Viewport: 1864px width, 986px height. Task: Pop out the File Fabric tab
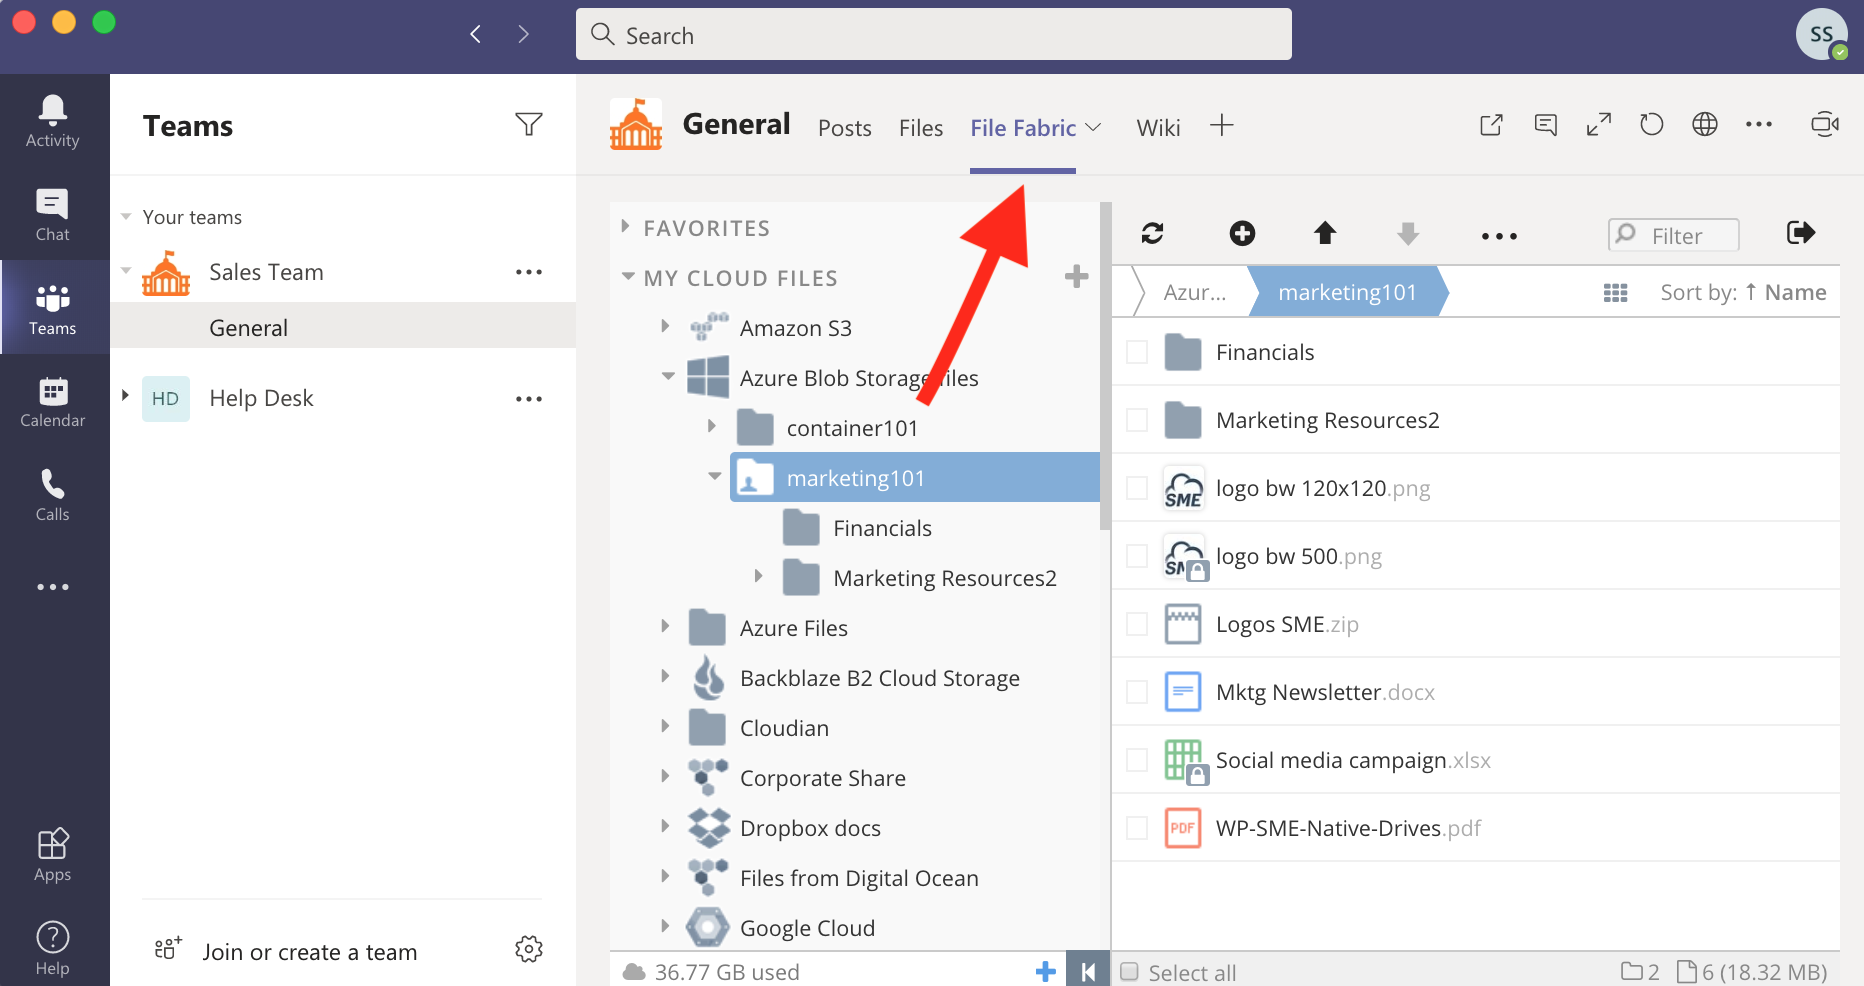[x=1491, y=125]
